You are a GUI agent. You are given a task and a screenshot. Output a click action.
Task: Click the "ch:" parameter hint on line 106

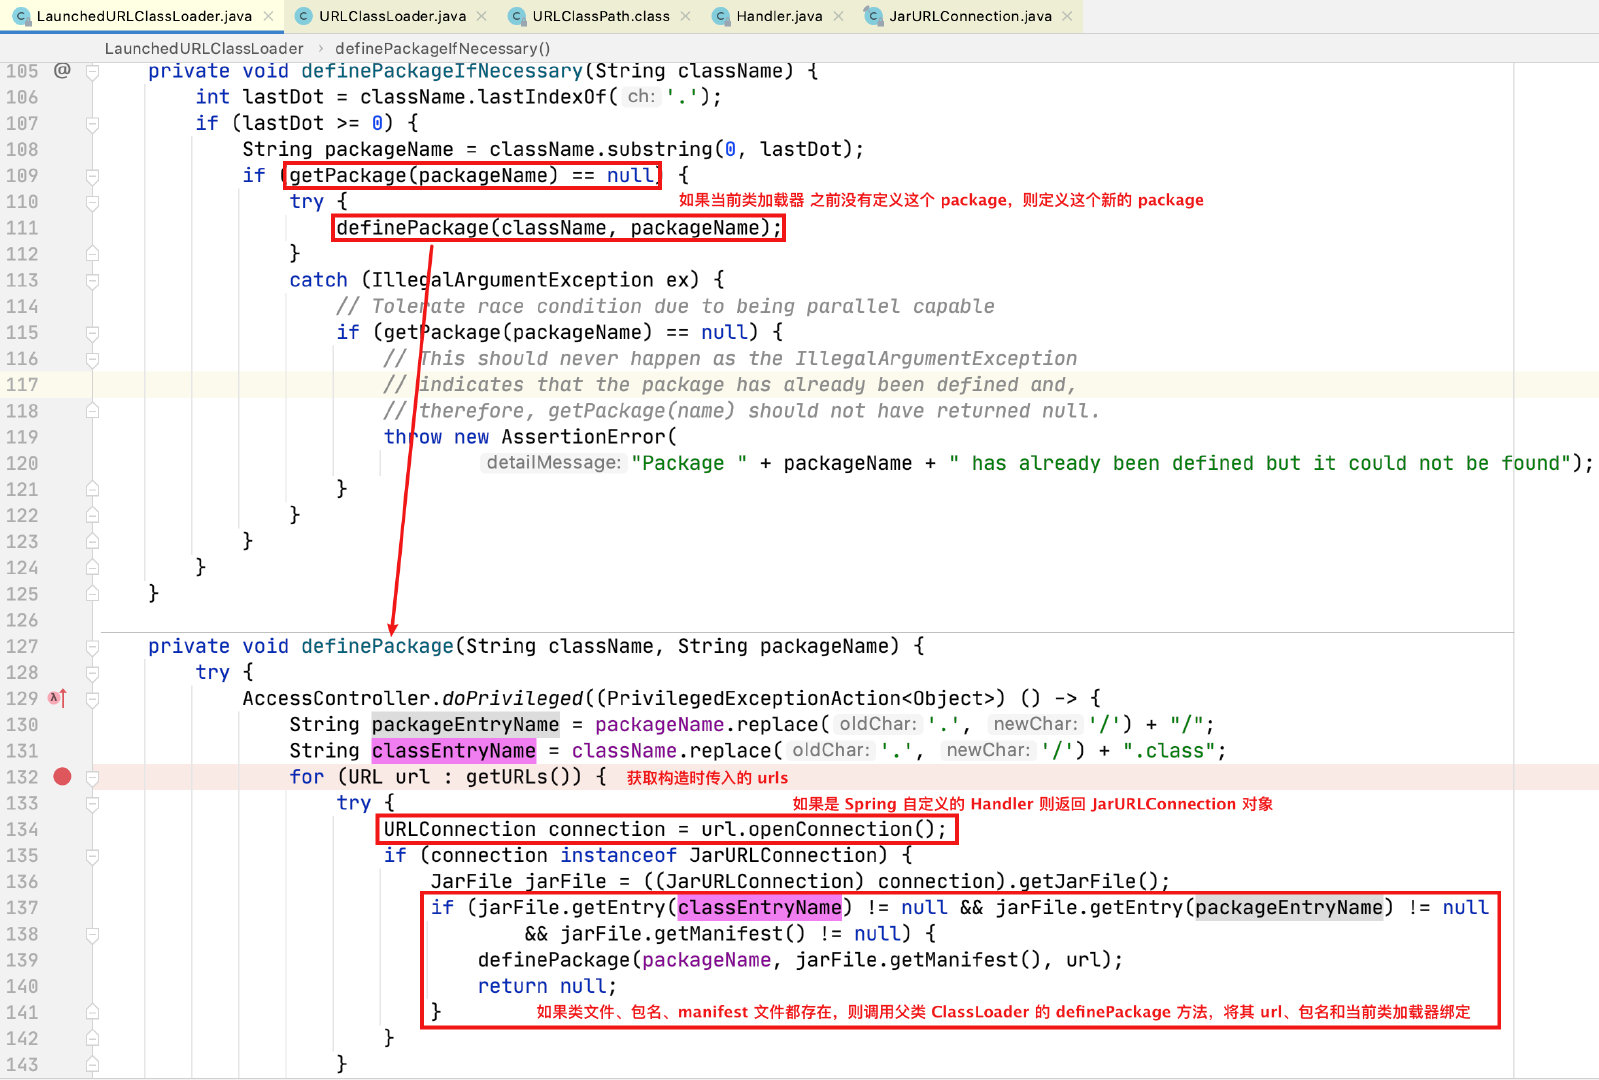641,96
